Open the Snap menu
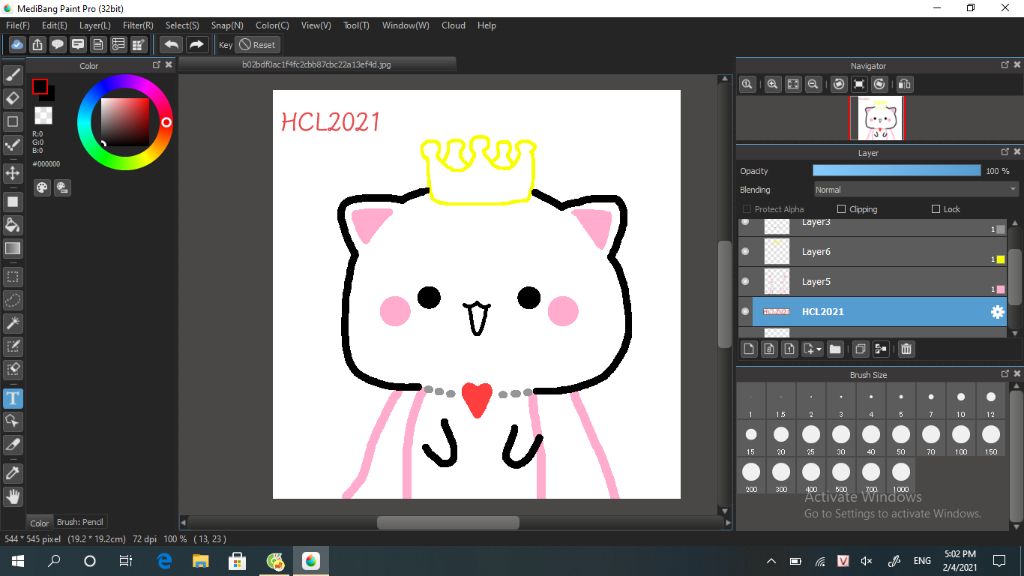This screenshot has height=576, width=1024. [x=227, y=25]
